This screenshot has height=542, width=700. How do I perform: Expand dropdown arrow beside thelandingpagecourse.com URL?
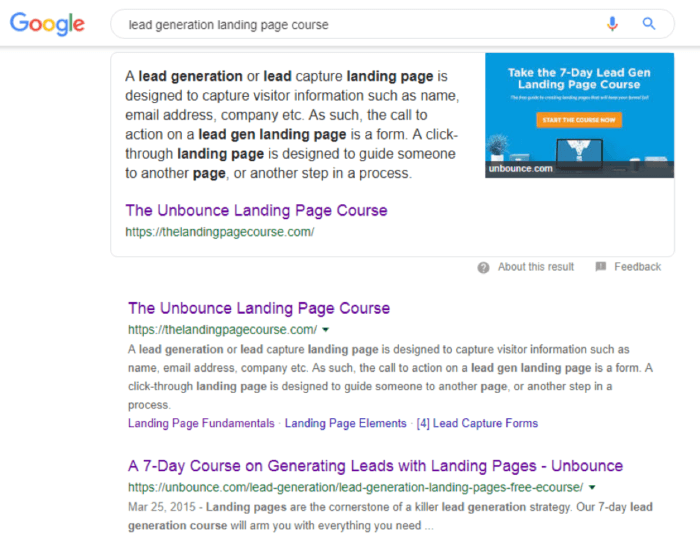[327, 330]
